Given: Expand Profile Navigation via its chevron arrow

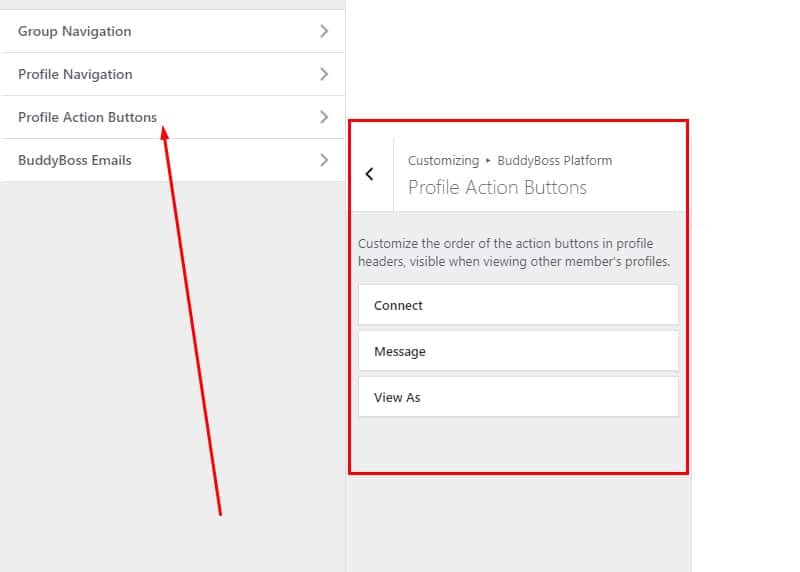Looking at the screenshot, I should pos(324,74).
